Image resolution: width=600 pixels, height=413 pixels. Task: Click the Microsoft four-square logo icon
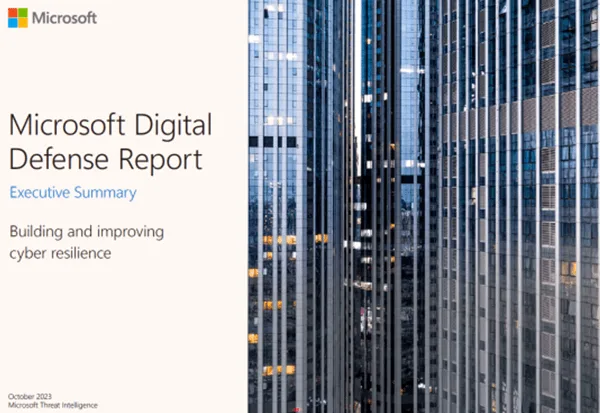coord(18,19)
